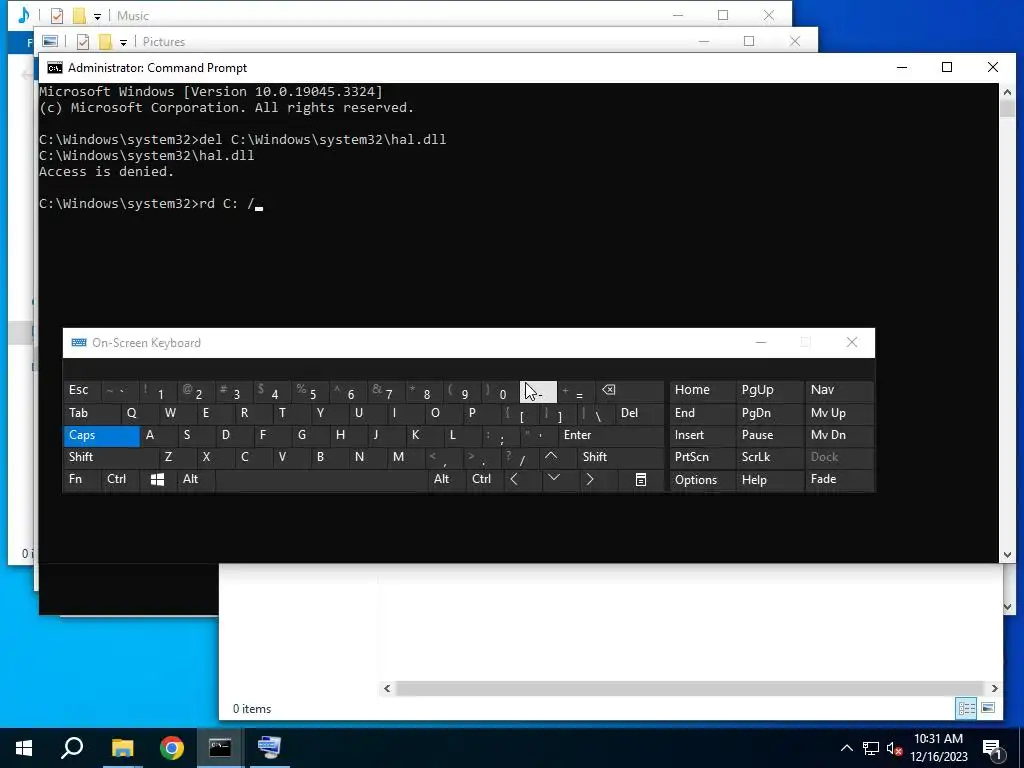Viewport: 1024px width, 768px height.
Task: Open the taskbar clock showing 10:31 AM
Action: click(938, 748)
